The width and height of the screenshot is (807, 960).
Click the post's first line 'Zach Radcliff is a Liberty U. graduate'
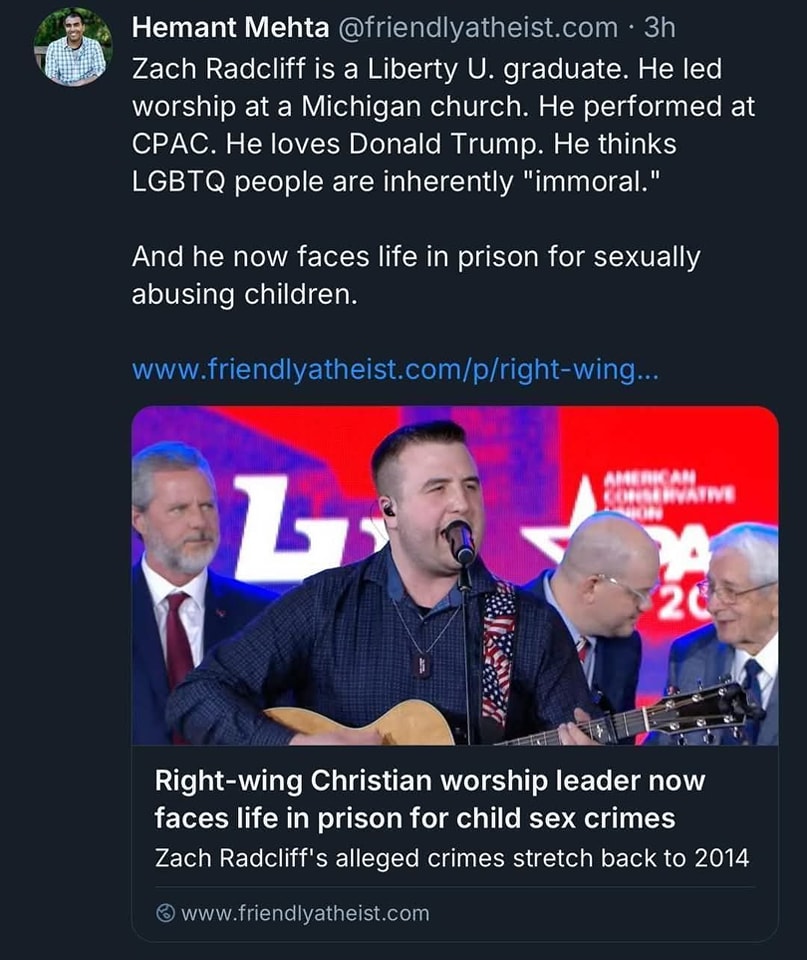[x=425, y=70]
